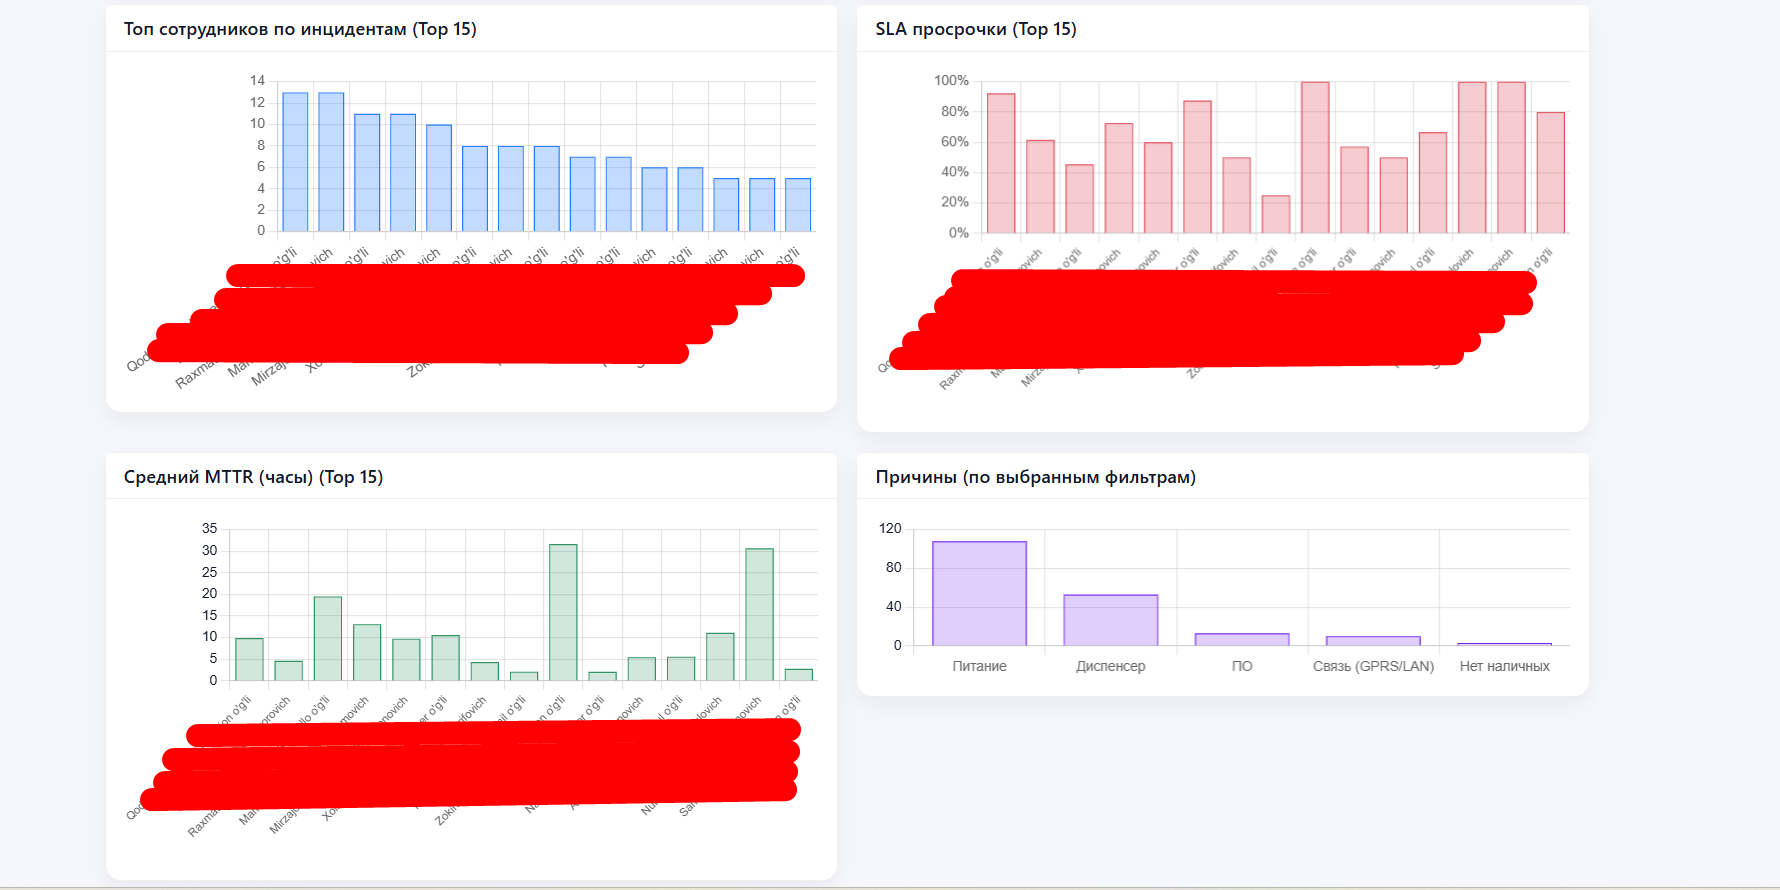The width and height of the screenshot is (1780, 890).
Task: Click the 'SLA просрочки (Top 15)' heading
Action: coord(976,29)
